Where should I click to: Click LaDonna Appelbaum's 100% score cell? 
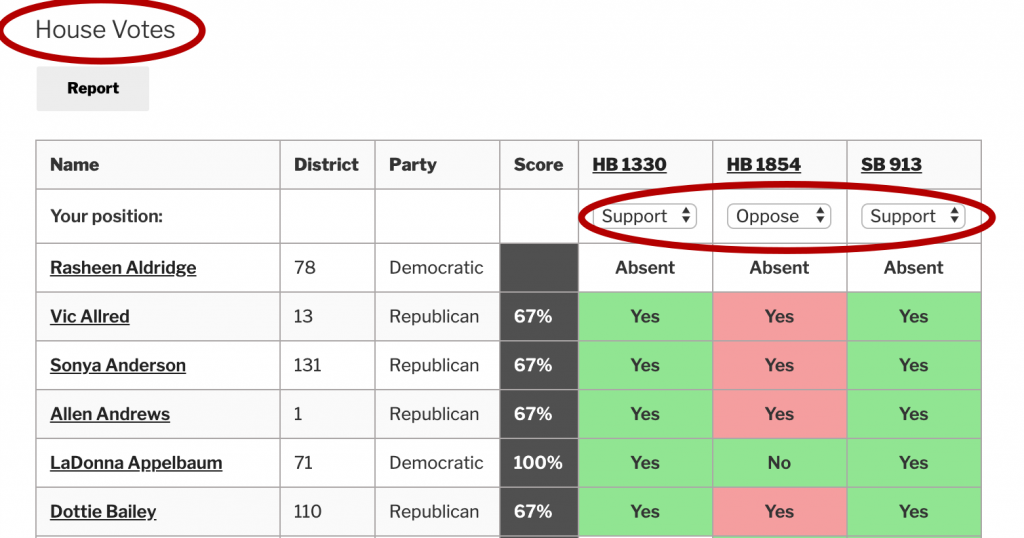click(539, 463)
